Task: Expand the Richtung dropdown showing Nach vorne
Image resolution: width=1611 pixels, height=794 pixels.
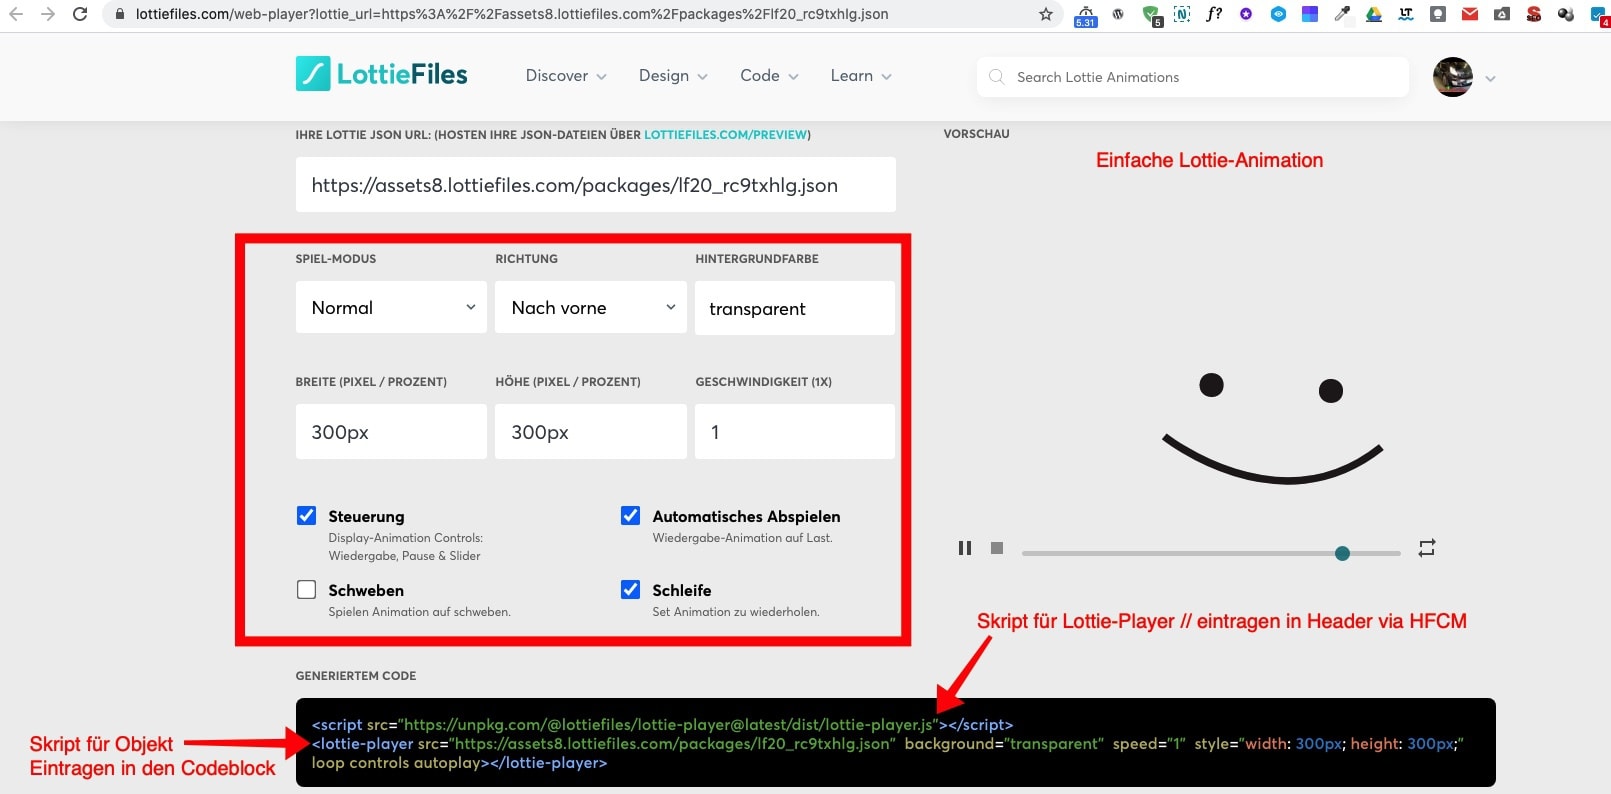Action: (x=591, y=308)
